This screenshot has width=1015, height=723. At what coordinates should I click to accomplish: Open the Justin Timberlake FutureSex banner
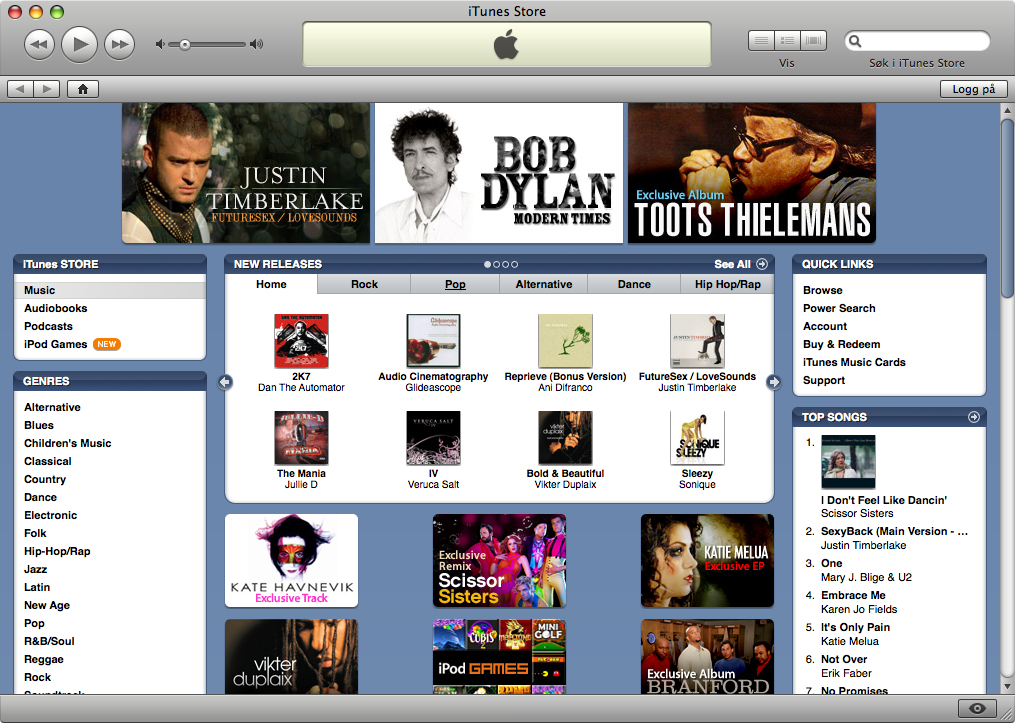(246, 173)
